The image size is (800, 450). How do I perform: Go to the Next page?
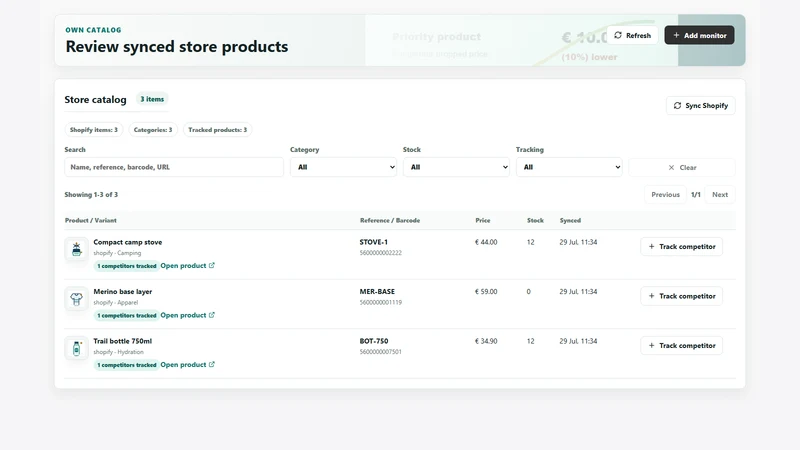(720, 194)
